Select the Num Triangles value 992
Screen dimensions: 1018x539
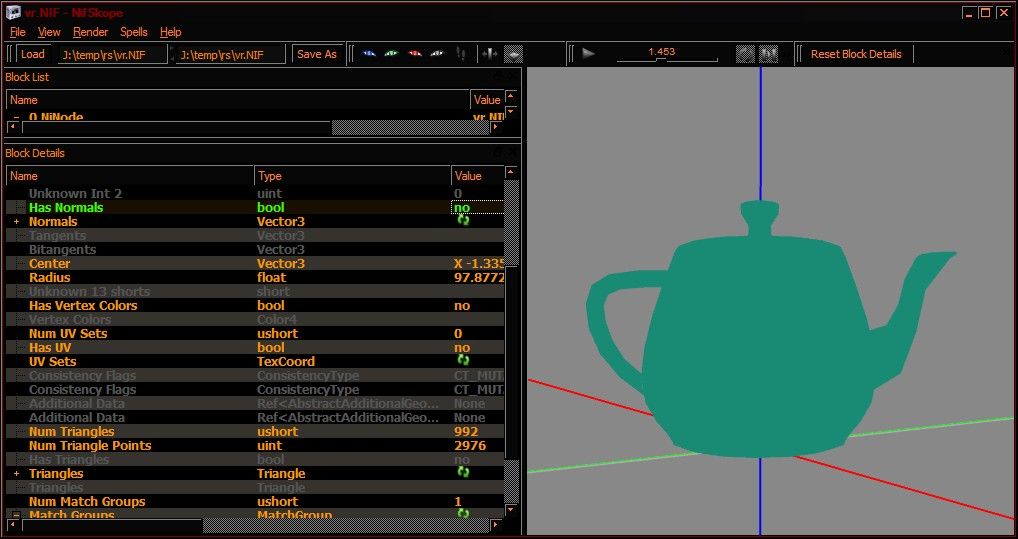click(466, 432)
